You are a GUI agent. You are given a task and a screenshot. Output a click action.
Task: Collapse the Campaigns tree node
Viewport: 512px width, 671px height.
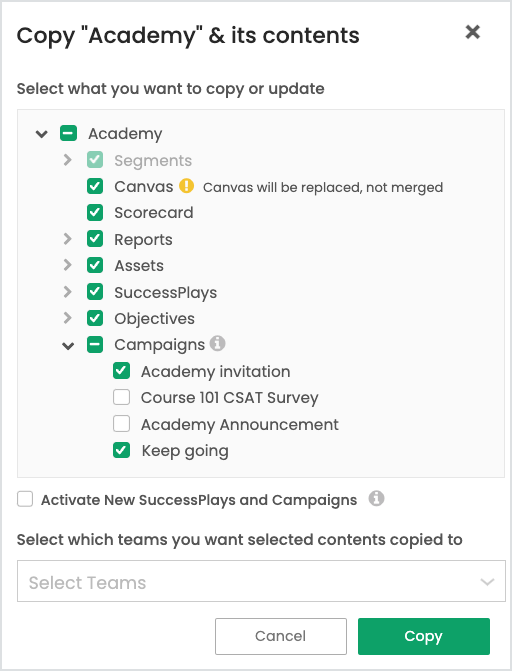pyautogui.click(x=68, y=345)
